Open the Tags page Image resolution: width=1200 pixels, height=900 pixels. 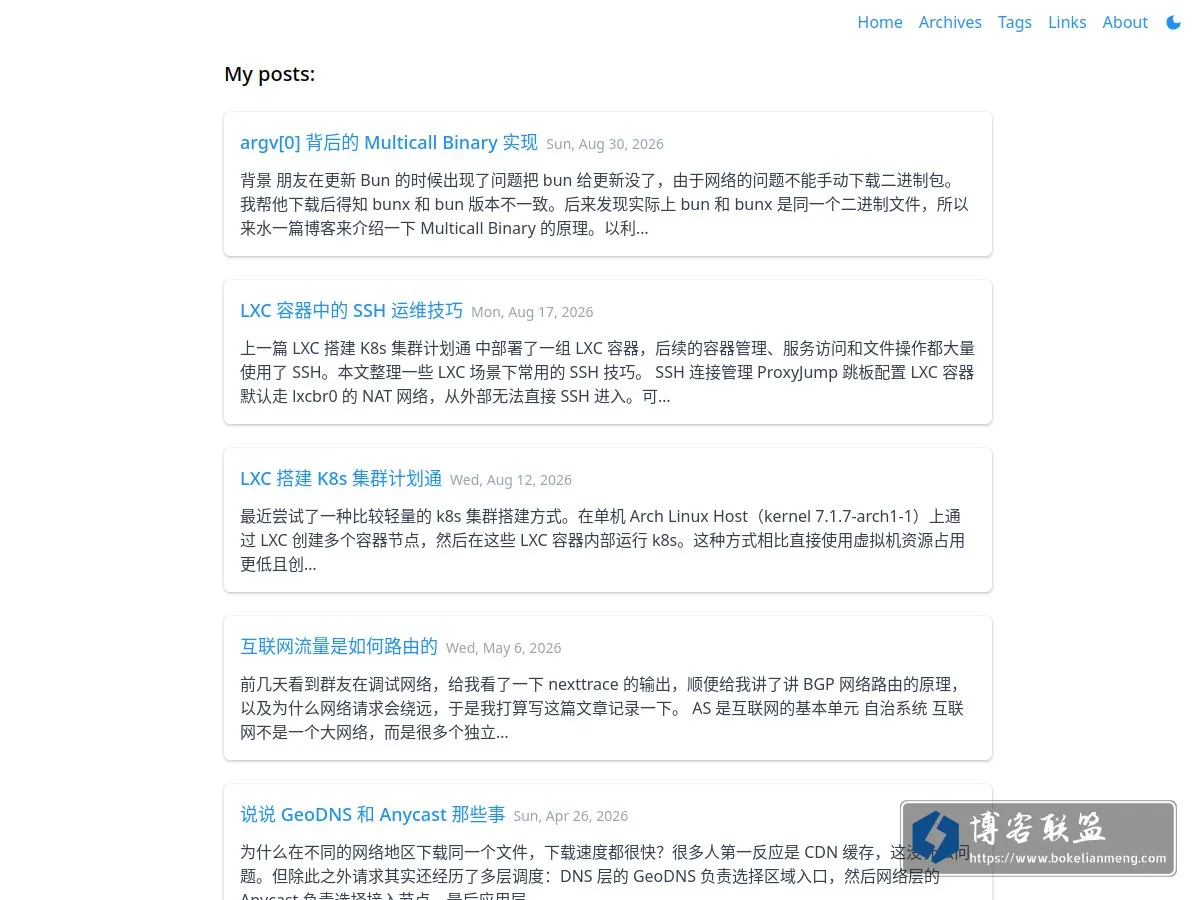click(1014, 22)
